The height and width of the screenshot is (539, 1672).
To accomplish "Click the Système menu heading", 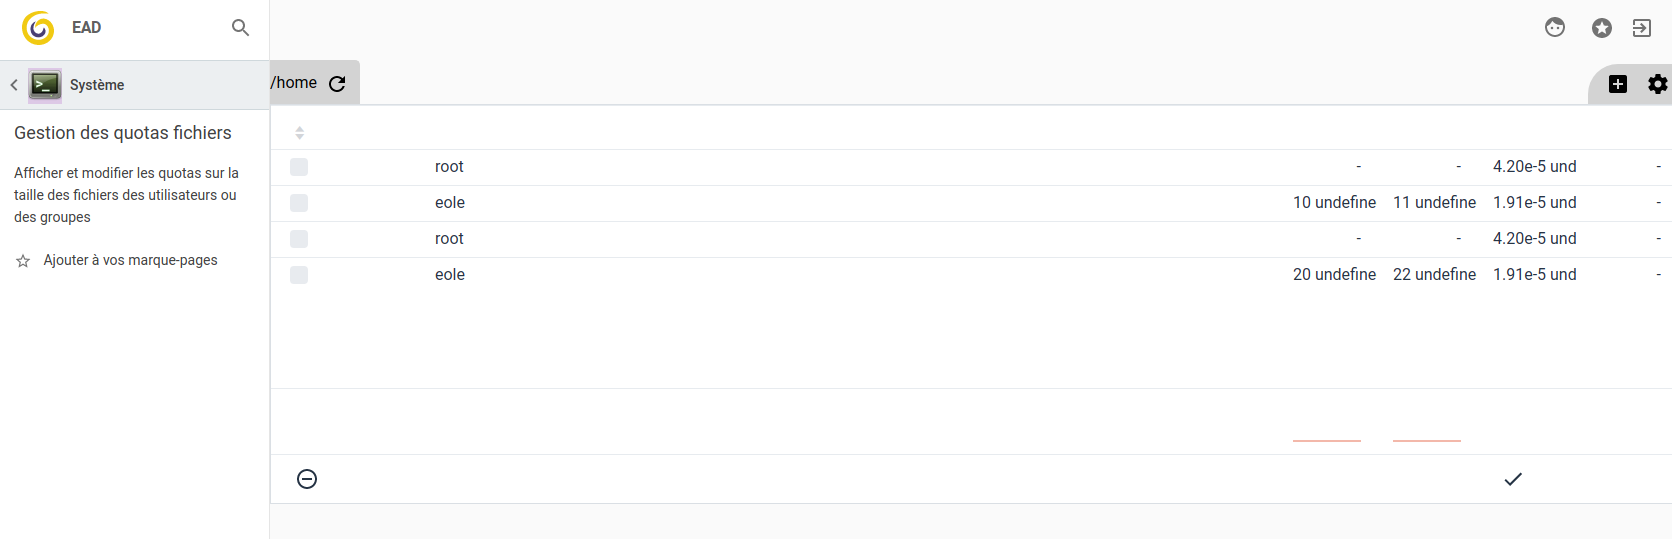I will click(97, 85).
